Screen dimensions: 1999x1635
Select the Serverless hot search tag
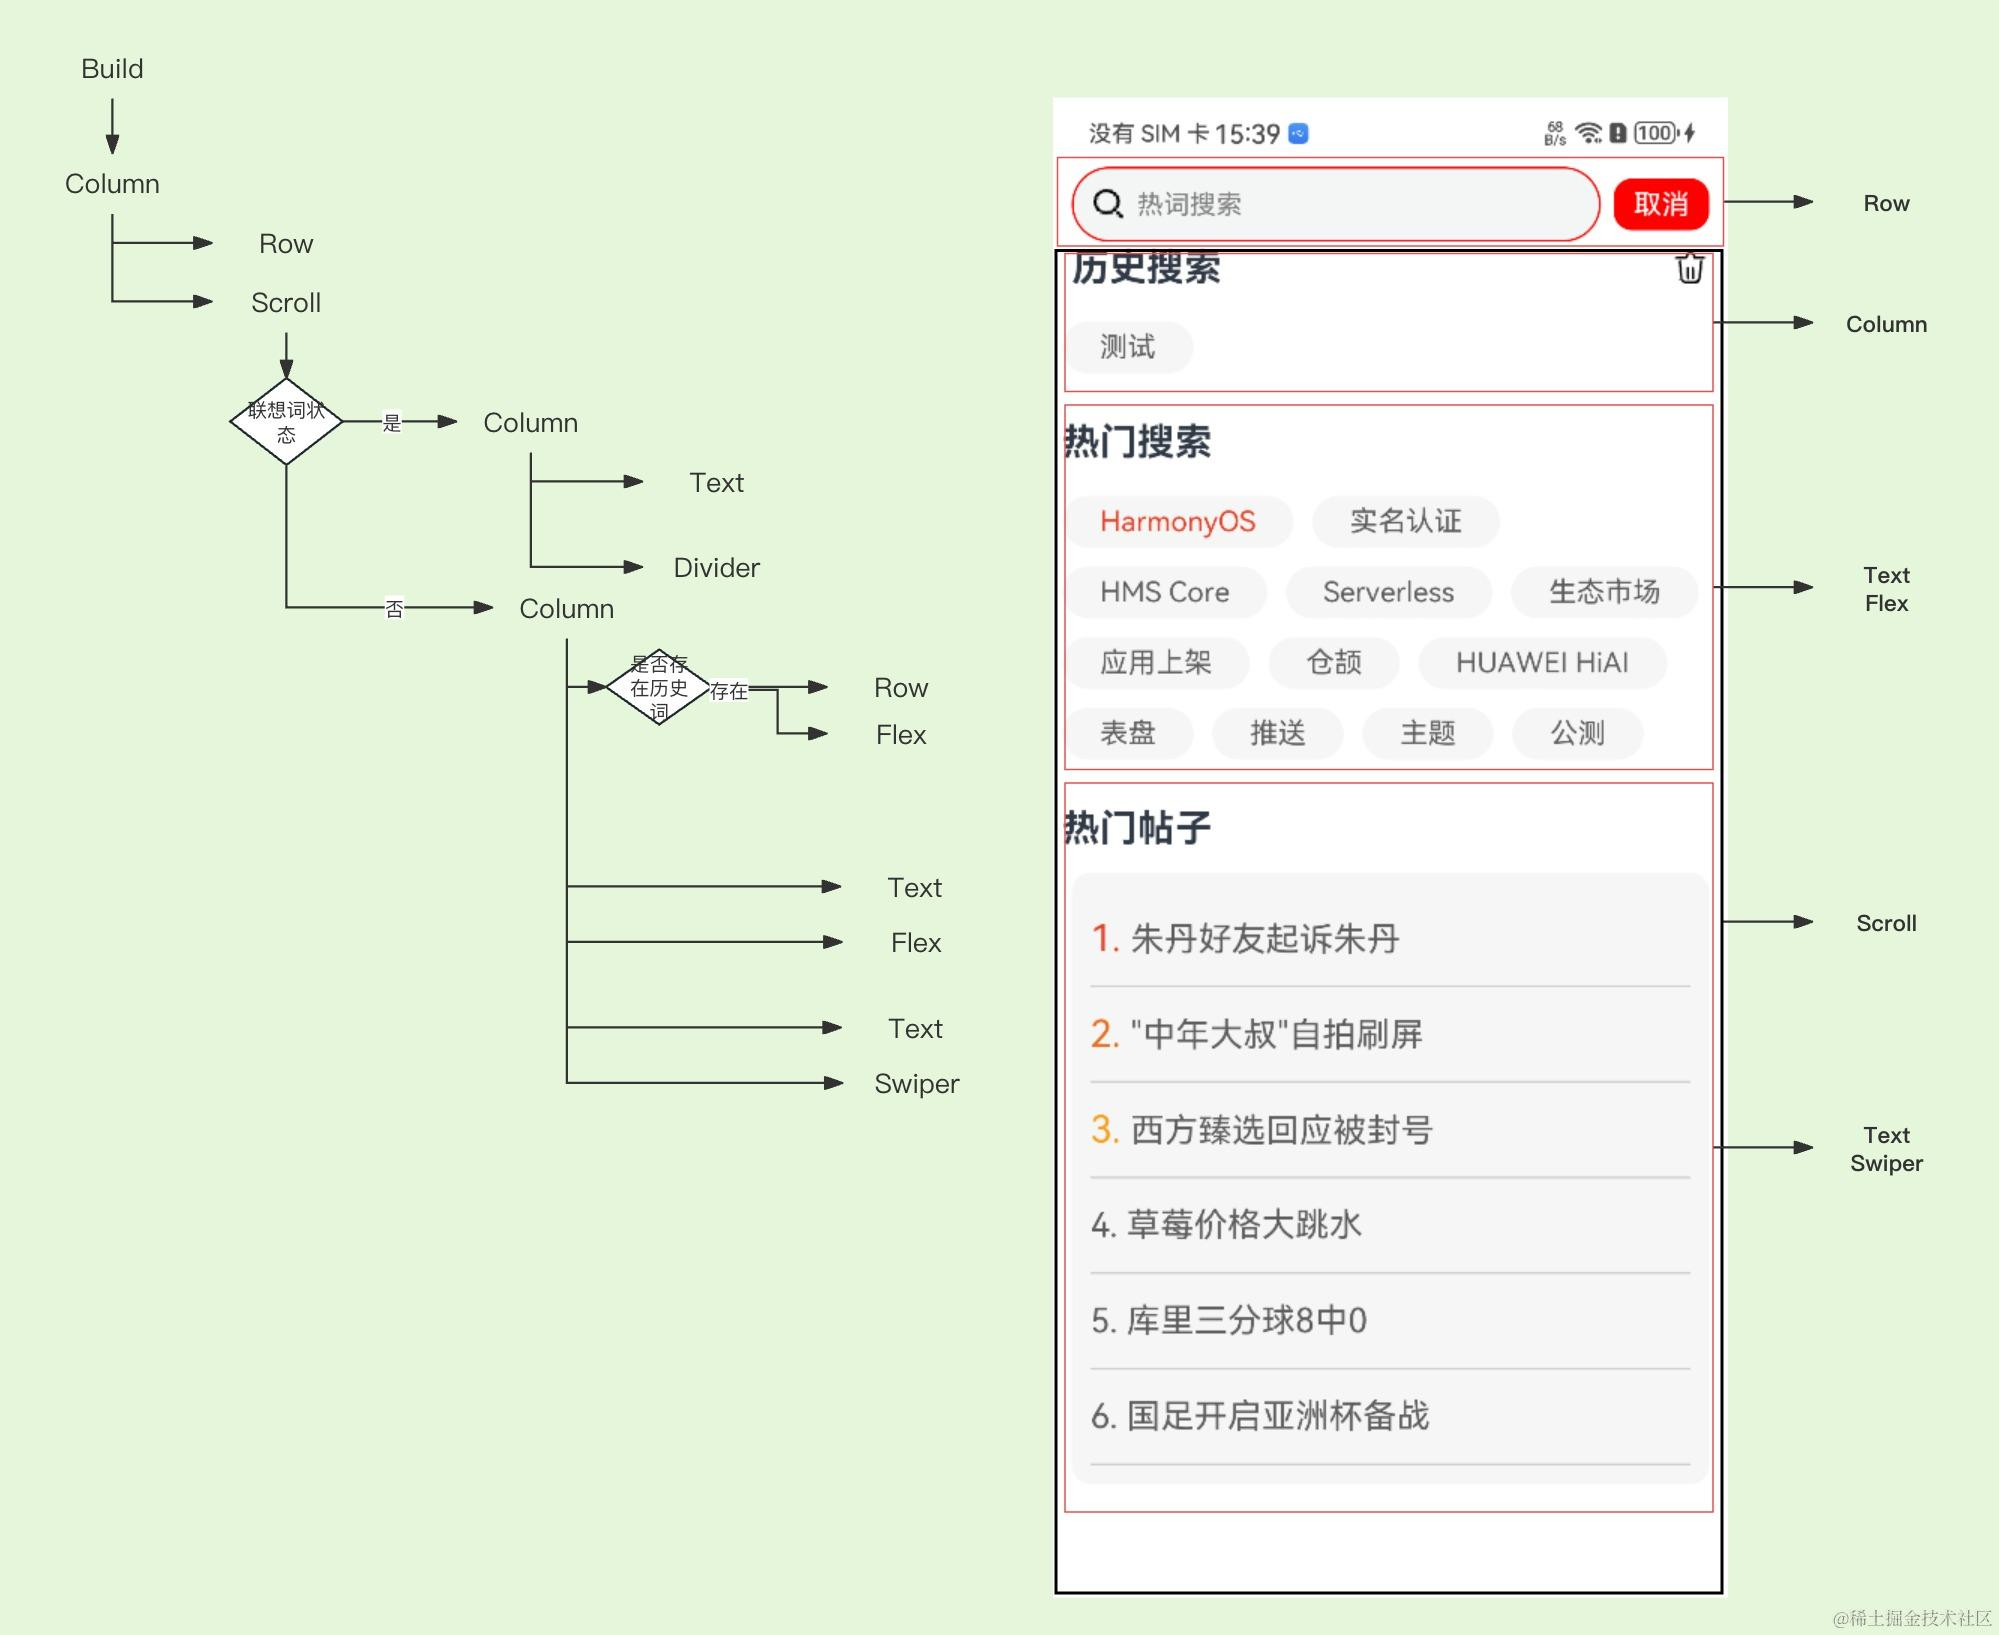1388,592
